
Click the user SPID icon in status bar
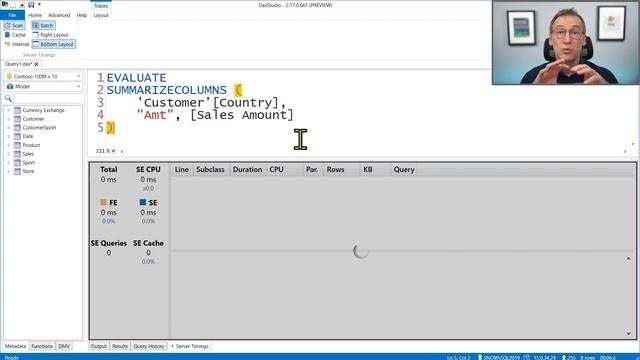click(x=564, y=357)
